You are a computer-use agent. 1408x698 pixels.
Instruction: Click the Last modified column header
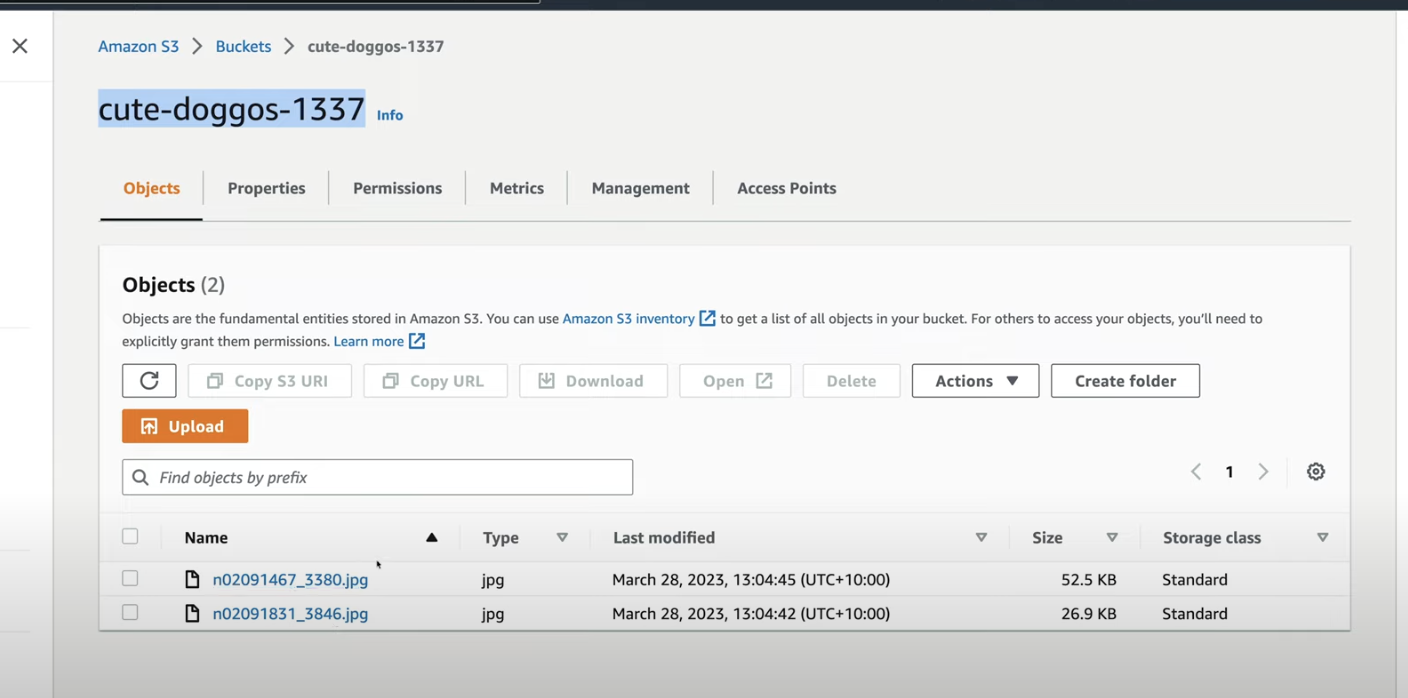click(664, 537)
